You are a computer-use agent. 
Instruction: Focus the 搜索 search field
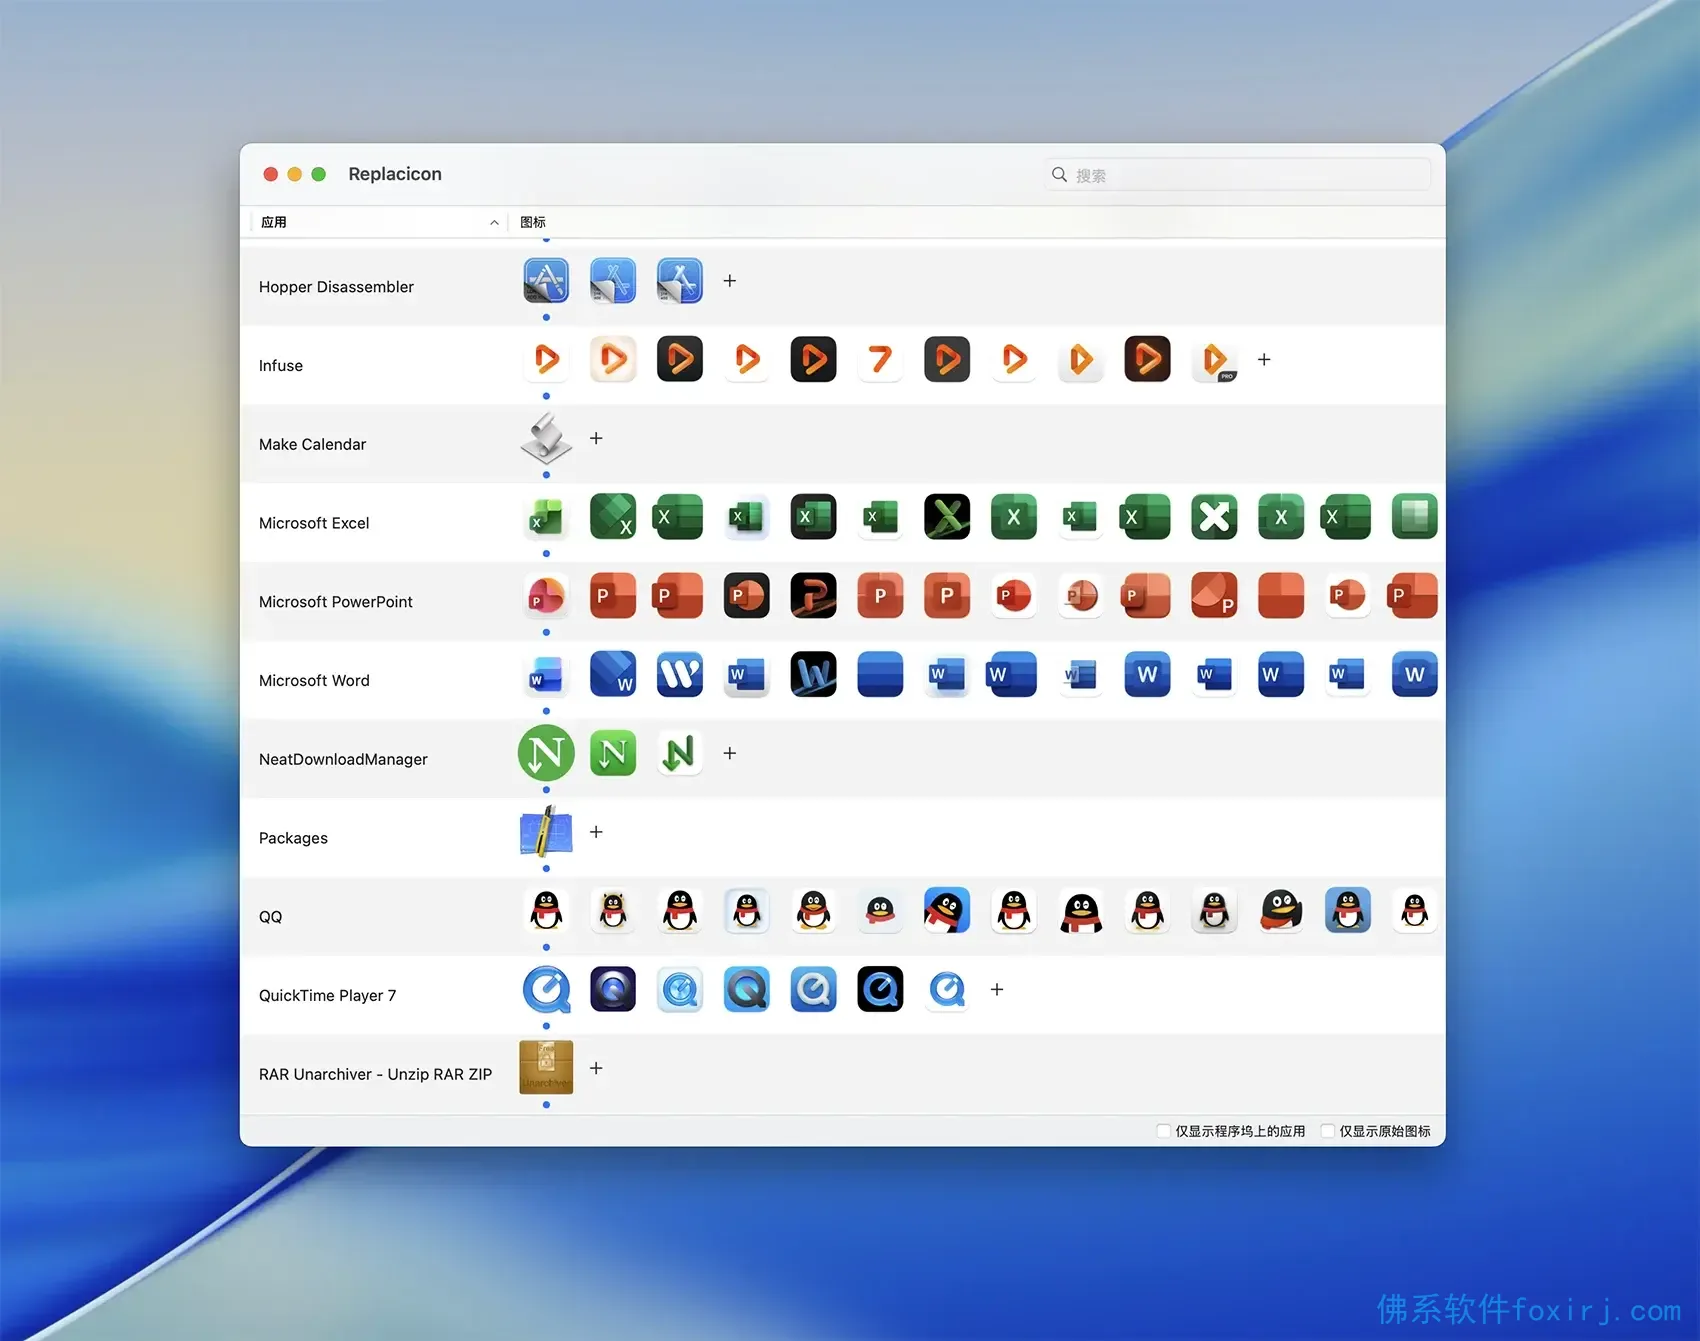point(1237,175)
